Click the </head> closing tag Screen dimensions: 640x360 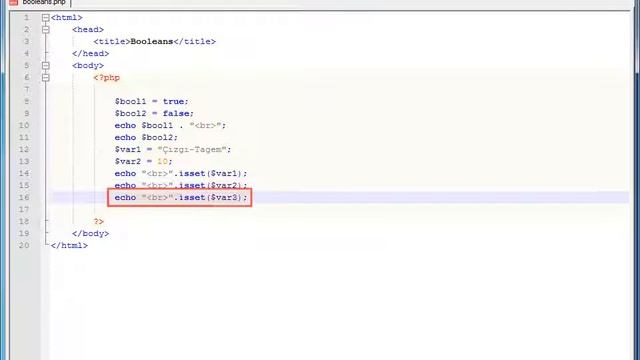pyautogui.click(x=90, y=53)
